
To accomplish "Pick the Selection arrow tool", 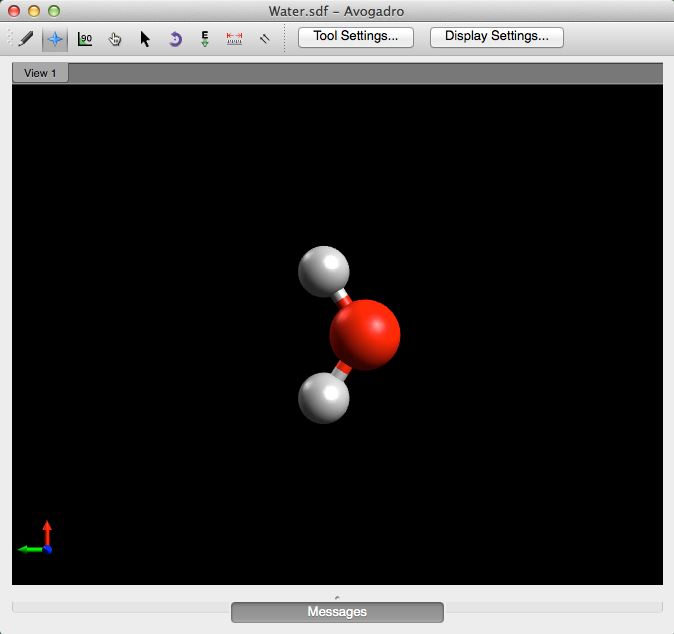I will 145,39.
